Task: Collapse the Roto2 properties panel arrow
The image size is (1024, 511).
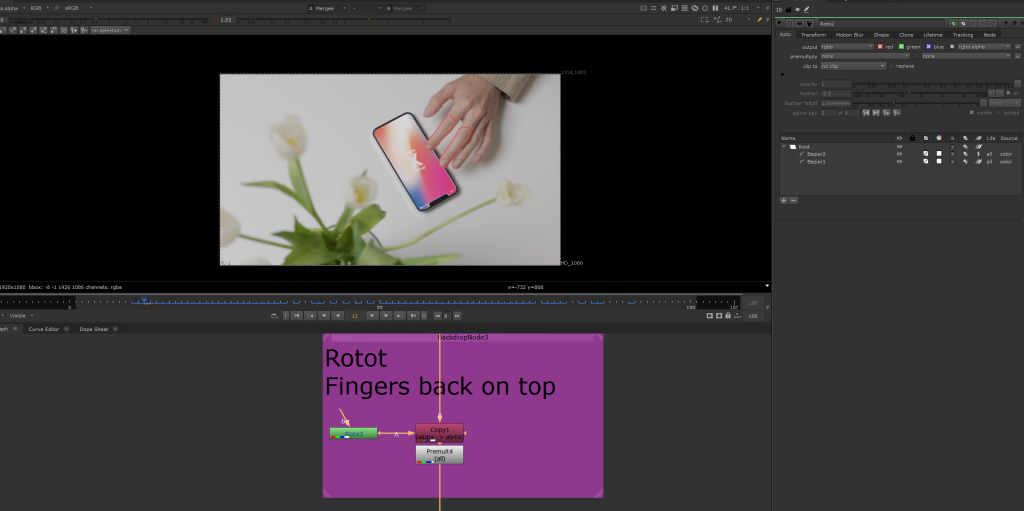Action: pyautogui.click(x=779, y=24)
